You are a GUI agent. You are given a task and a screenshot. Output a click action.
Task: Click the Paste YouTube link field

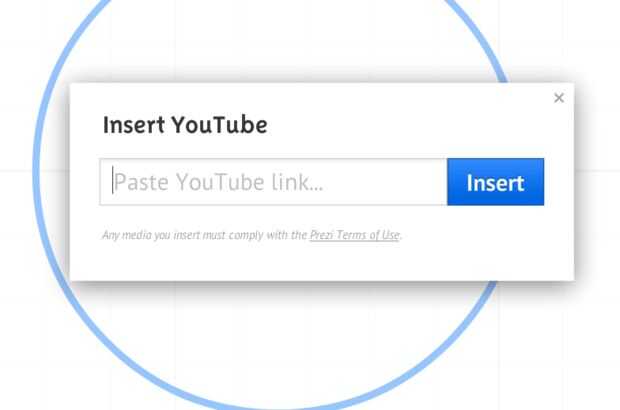tap(273, 182)
